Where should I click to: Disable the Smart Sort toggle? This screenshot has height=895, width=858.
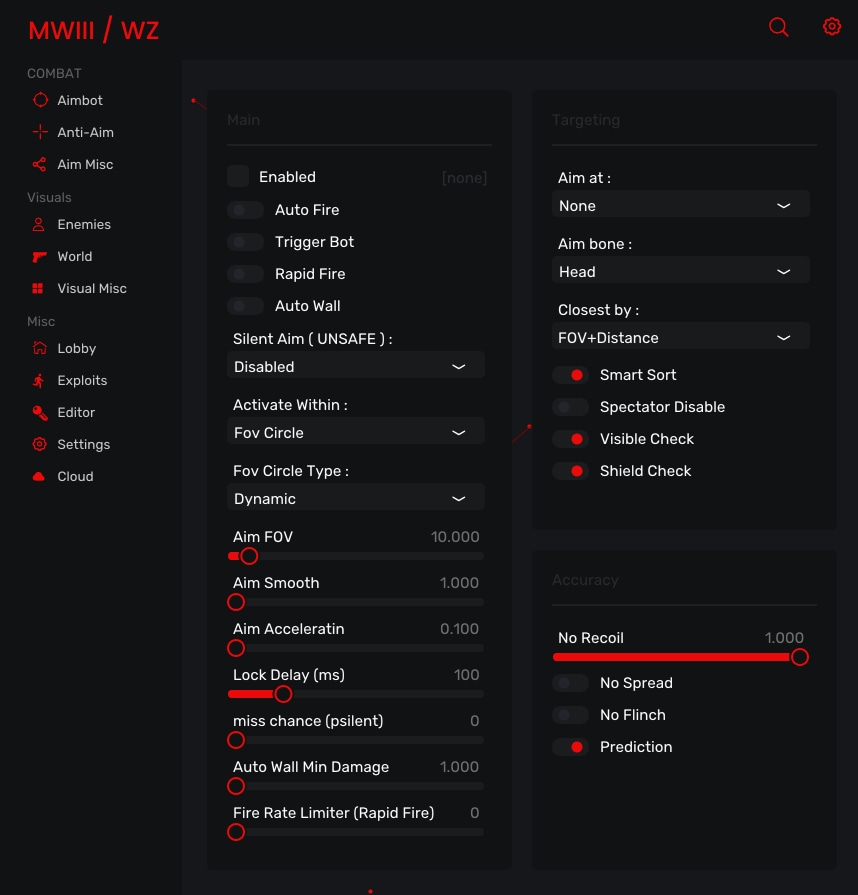(570, 375)
